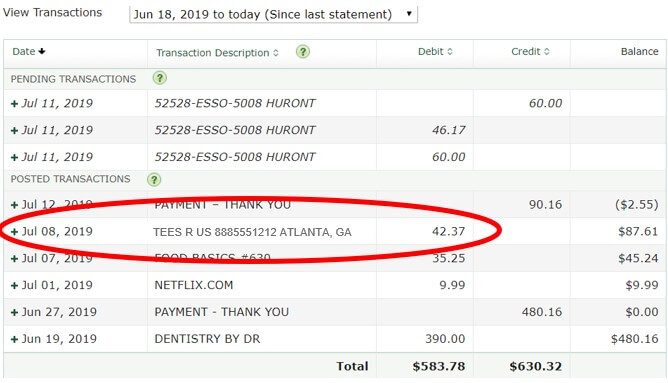Screen dimensions: 668x383
Task: Expand the Jul 12 payment row
Action: click(14, 205)
